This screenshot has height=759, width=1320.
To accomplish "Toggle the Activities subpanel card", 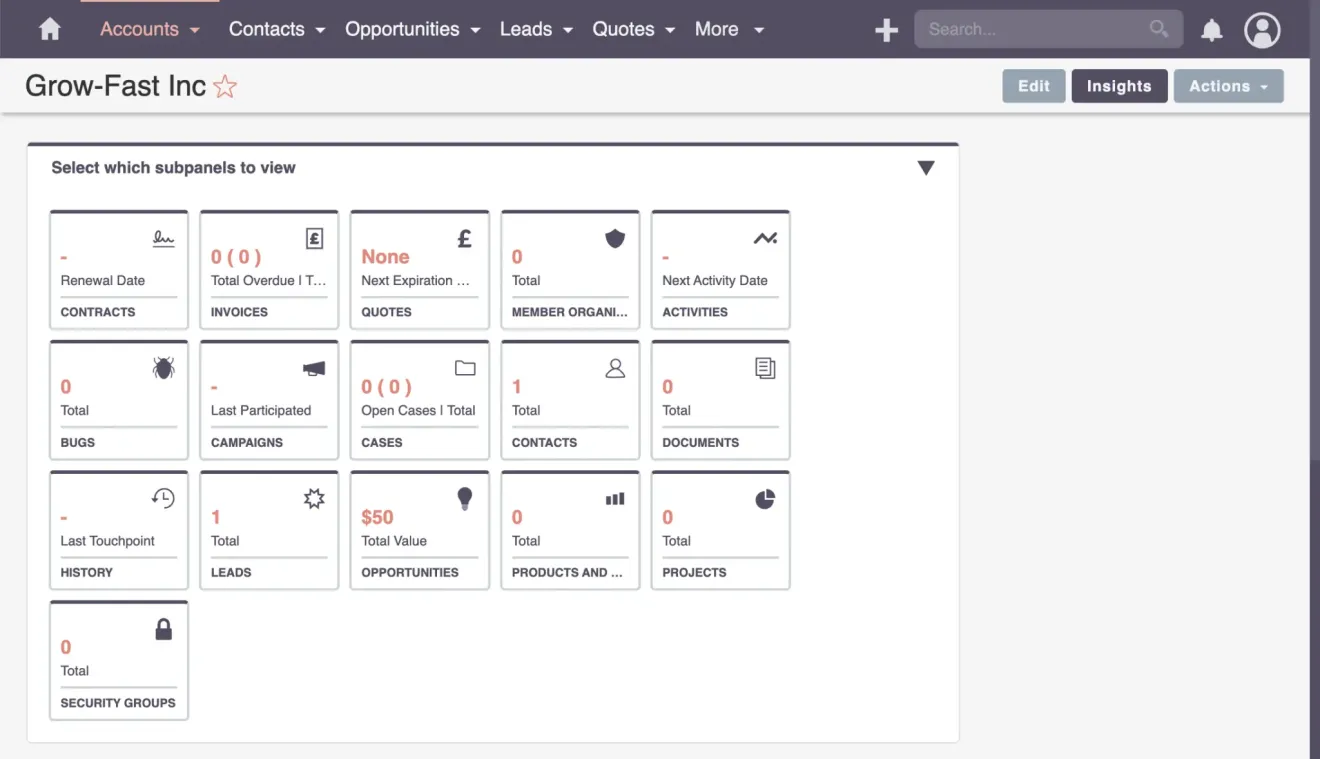I will 719,270.
